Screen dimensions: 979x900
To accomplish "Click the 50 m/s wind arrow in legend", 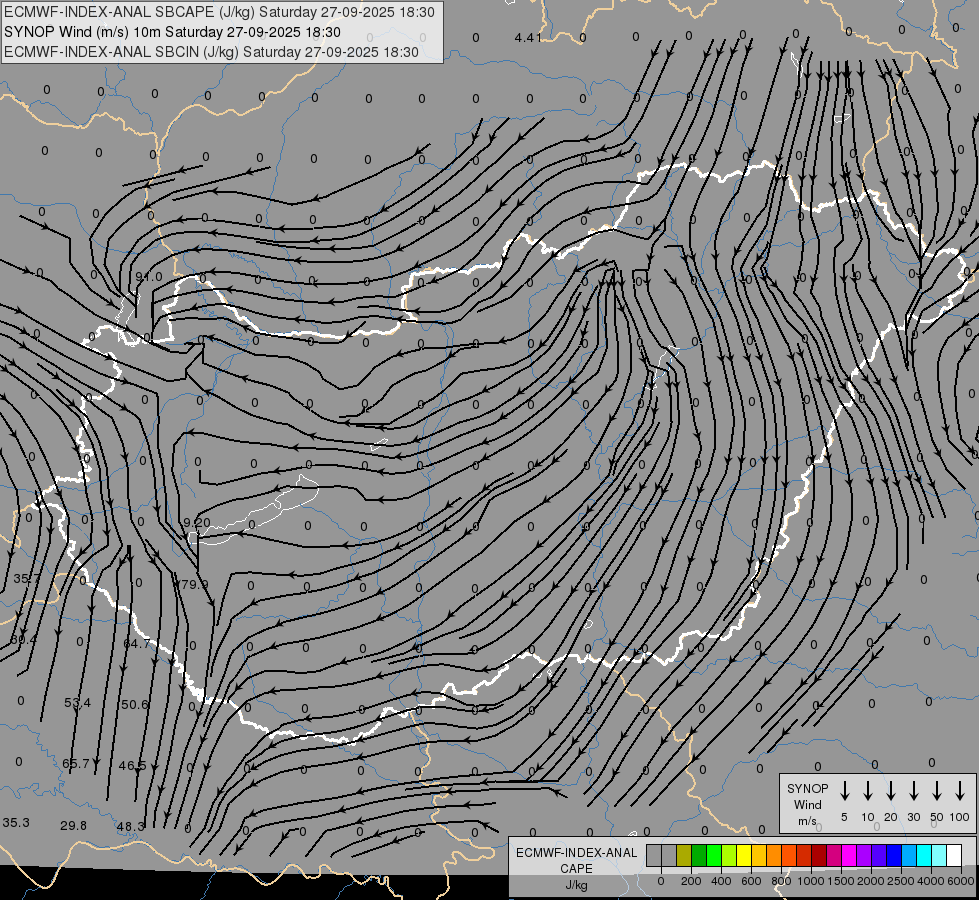I will [937, 790].
